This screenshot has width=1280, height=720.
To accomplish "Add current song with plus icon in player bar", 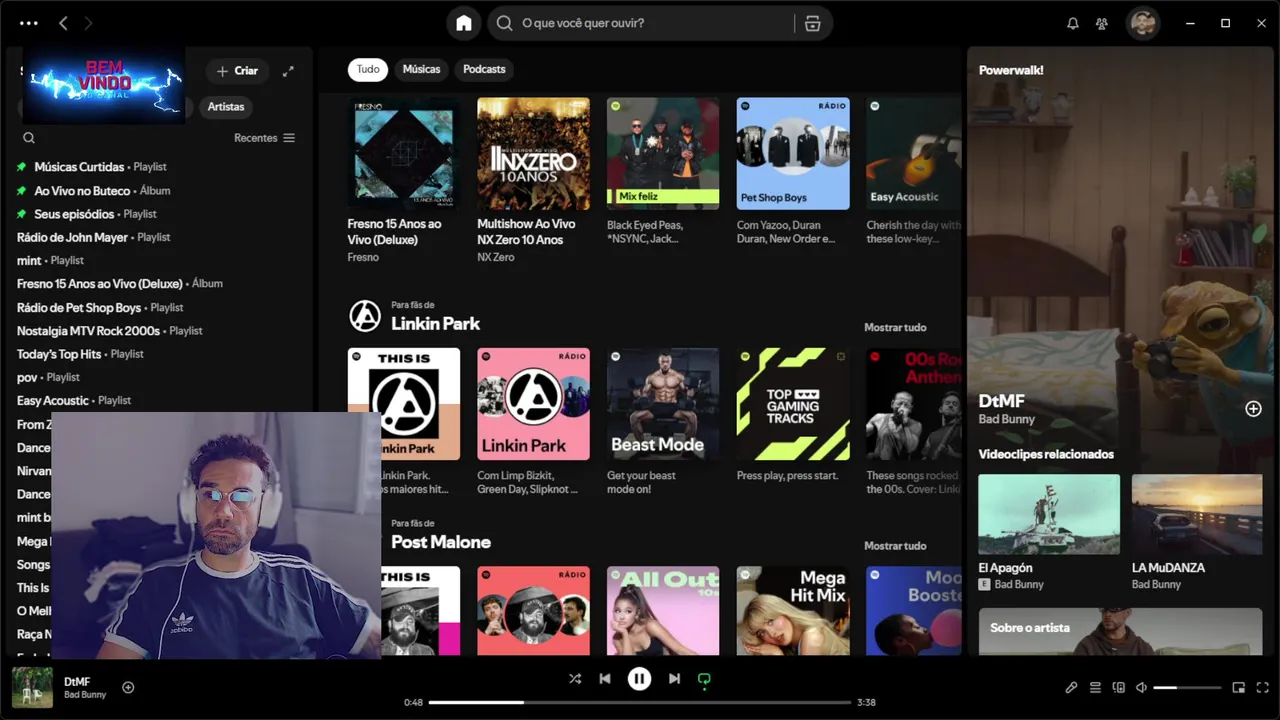I will pyautogui.click(x=128, y=687).
